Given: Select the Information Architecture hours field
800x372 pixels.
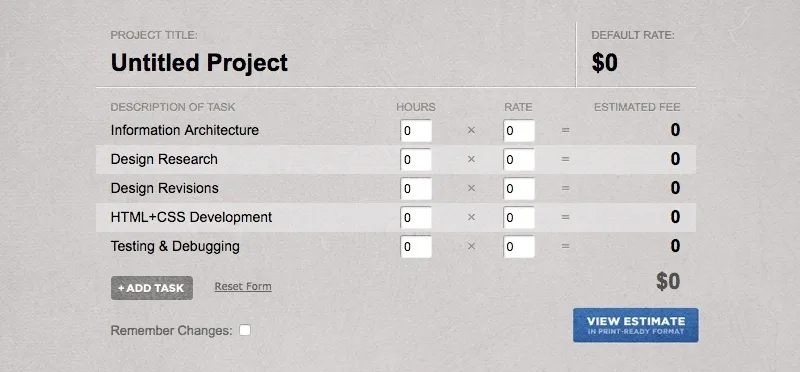Looking at the screenshot, I should pos(416,131).
